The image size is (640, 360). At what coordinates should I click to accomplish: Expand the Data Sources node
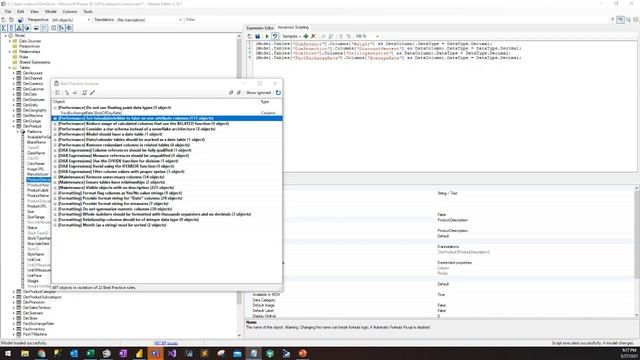pyautogui.click(x=10, y=41)
